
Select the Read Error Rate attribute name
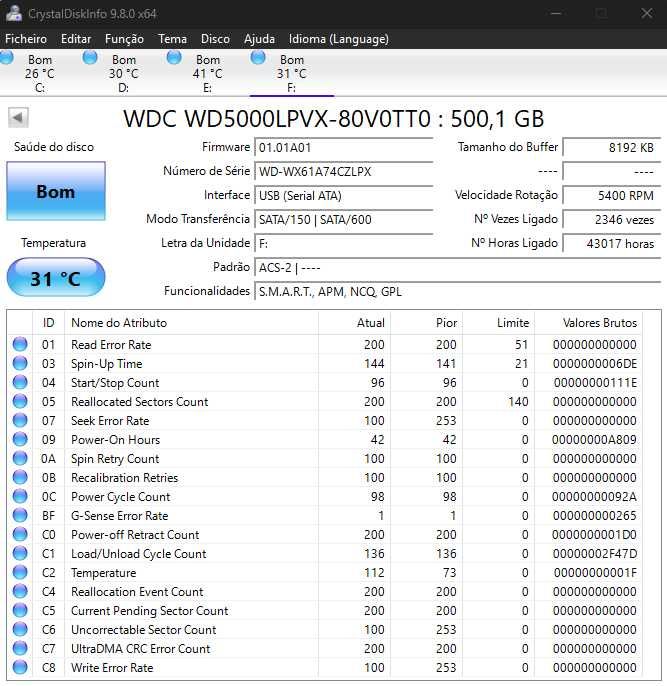[111, 345]
